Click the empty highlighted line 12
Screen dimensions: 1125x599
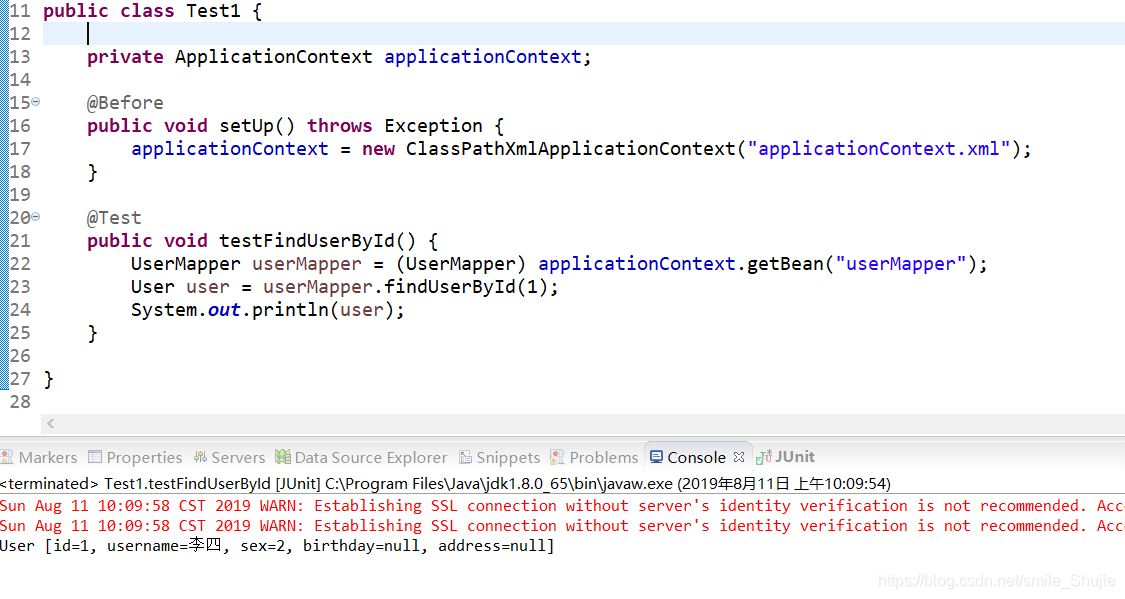[x=583, y=34]
